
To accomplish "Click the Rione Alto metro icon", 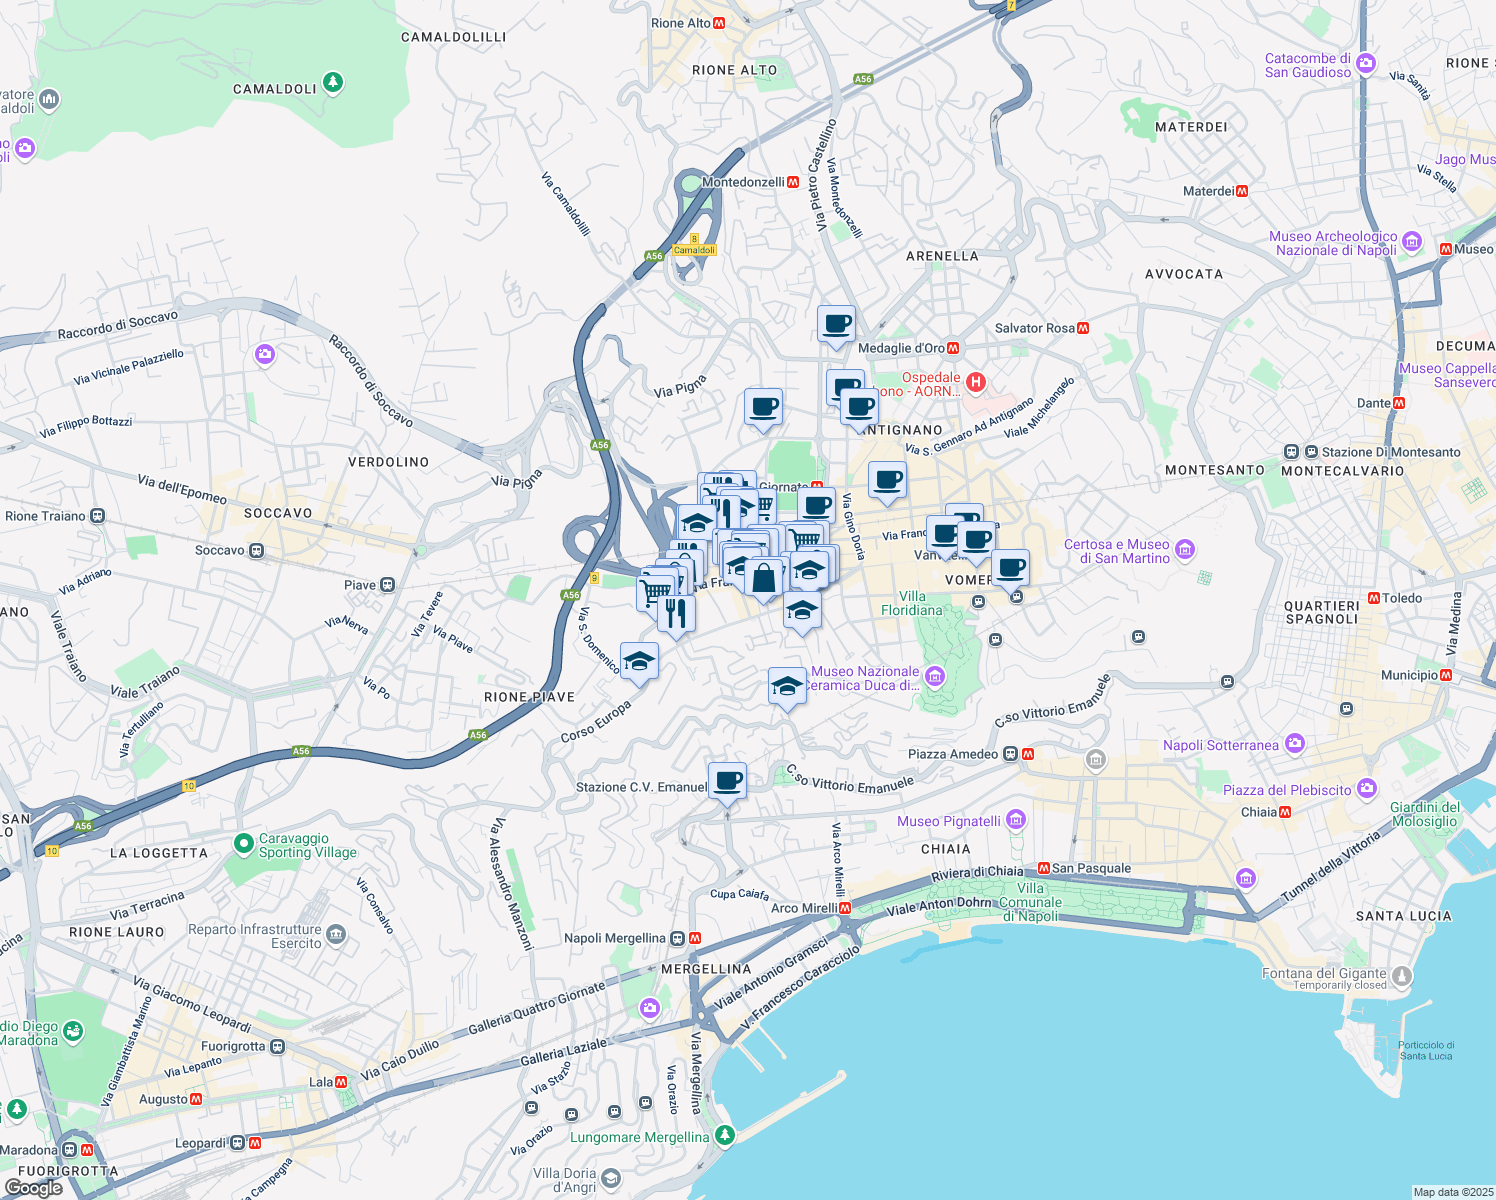I will (719, 23).
